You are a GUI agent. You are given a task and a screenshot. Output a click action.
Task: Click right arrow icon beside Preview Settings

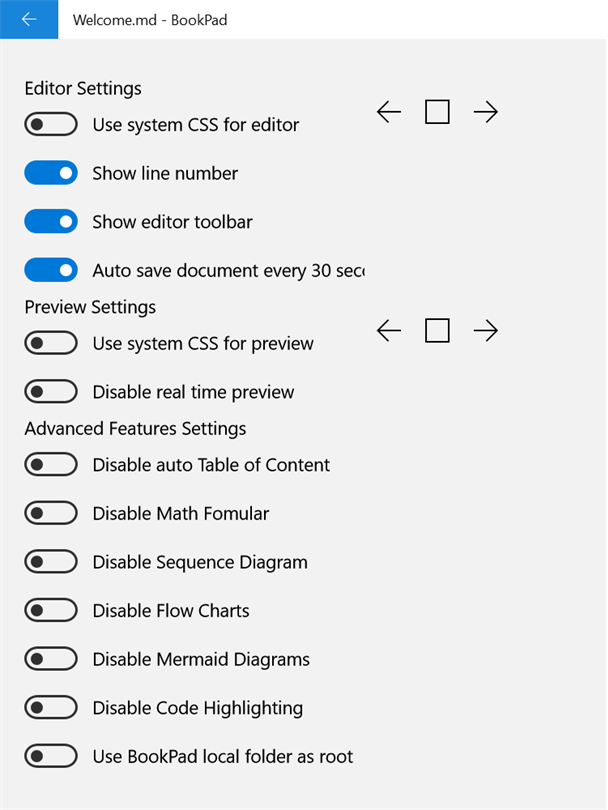click(x=486, y=330)
